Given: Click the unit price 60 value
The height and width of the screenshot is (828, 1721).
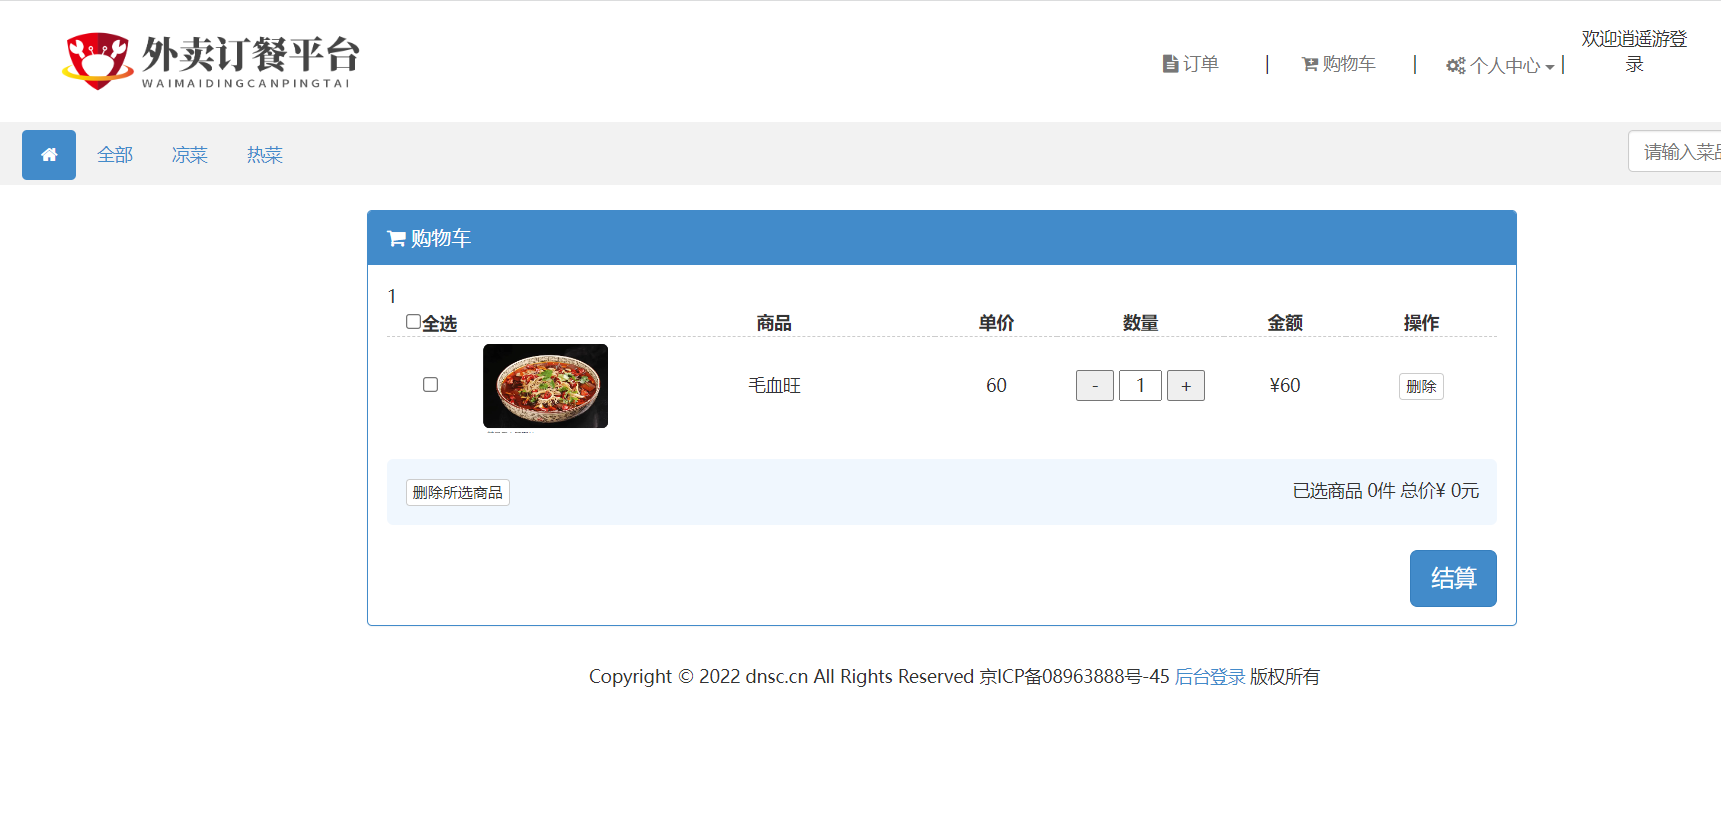Looking at the screenshot, I should pos(997,386).
